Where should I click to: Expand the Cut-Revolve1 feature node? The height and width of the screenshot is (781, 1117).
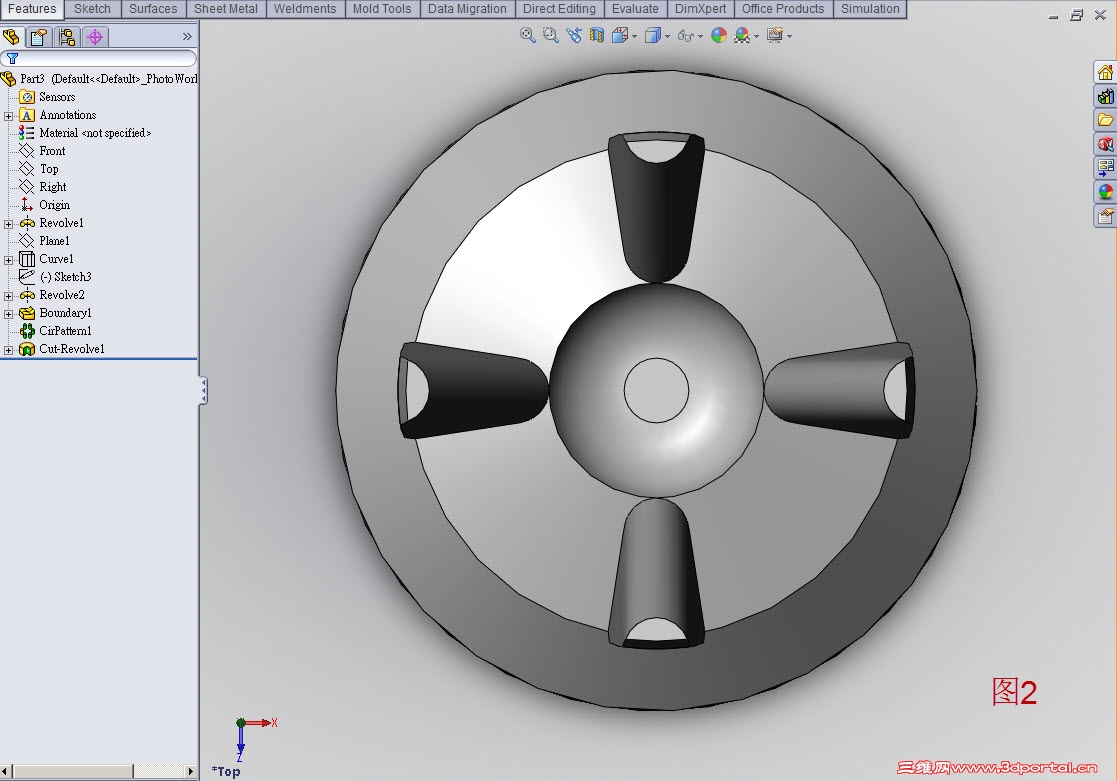[9, 350]
